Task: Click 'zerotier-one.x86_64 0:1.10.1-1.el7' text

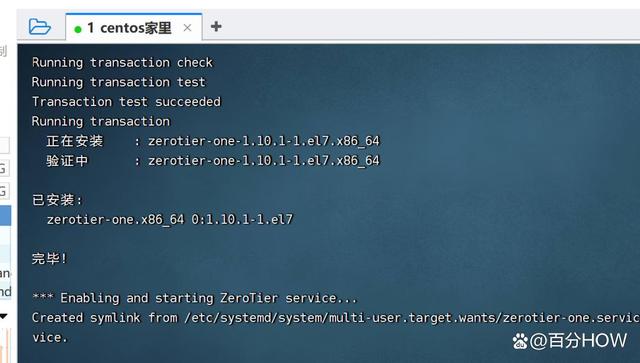Action: 170,220
